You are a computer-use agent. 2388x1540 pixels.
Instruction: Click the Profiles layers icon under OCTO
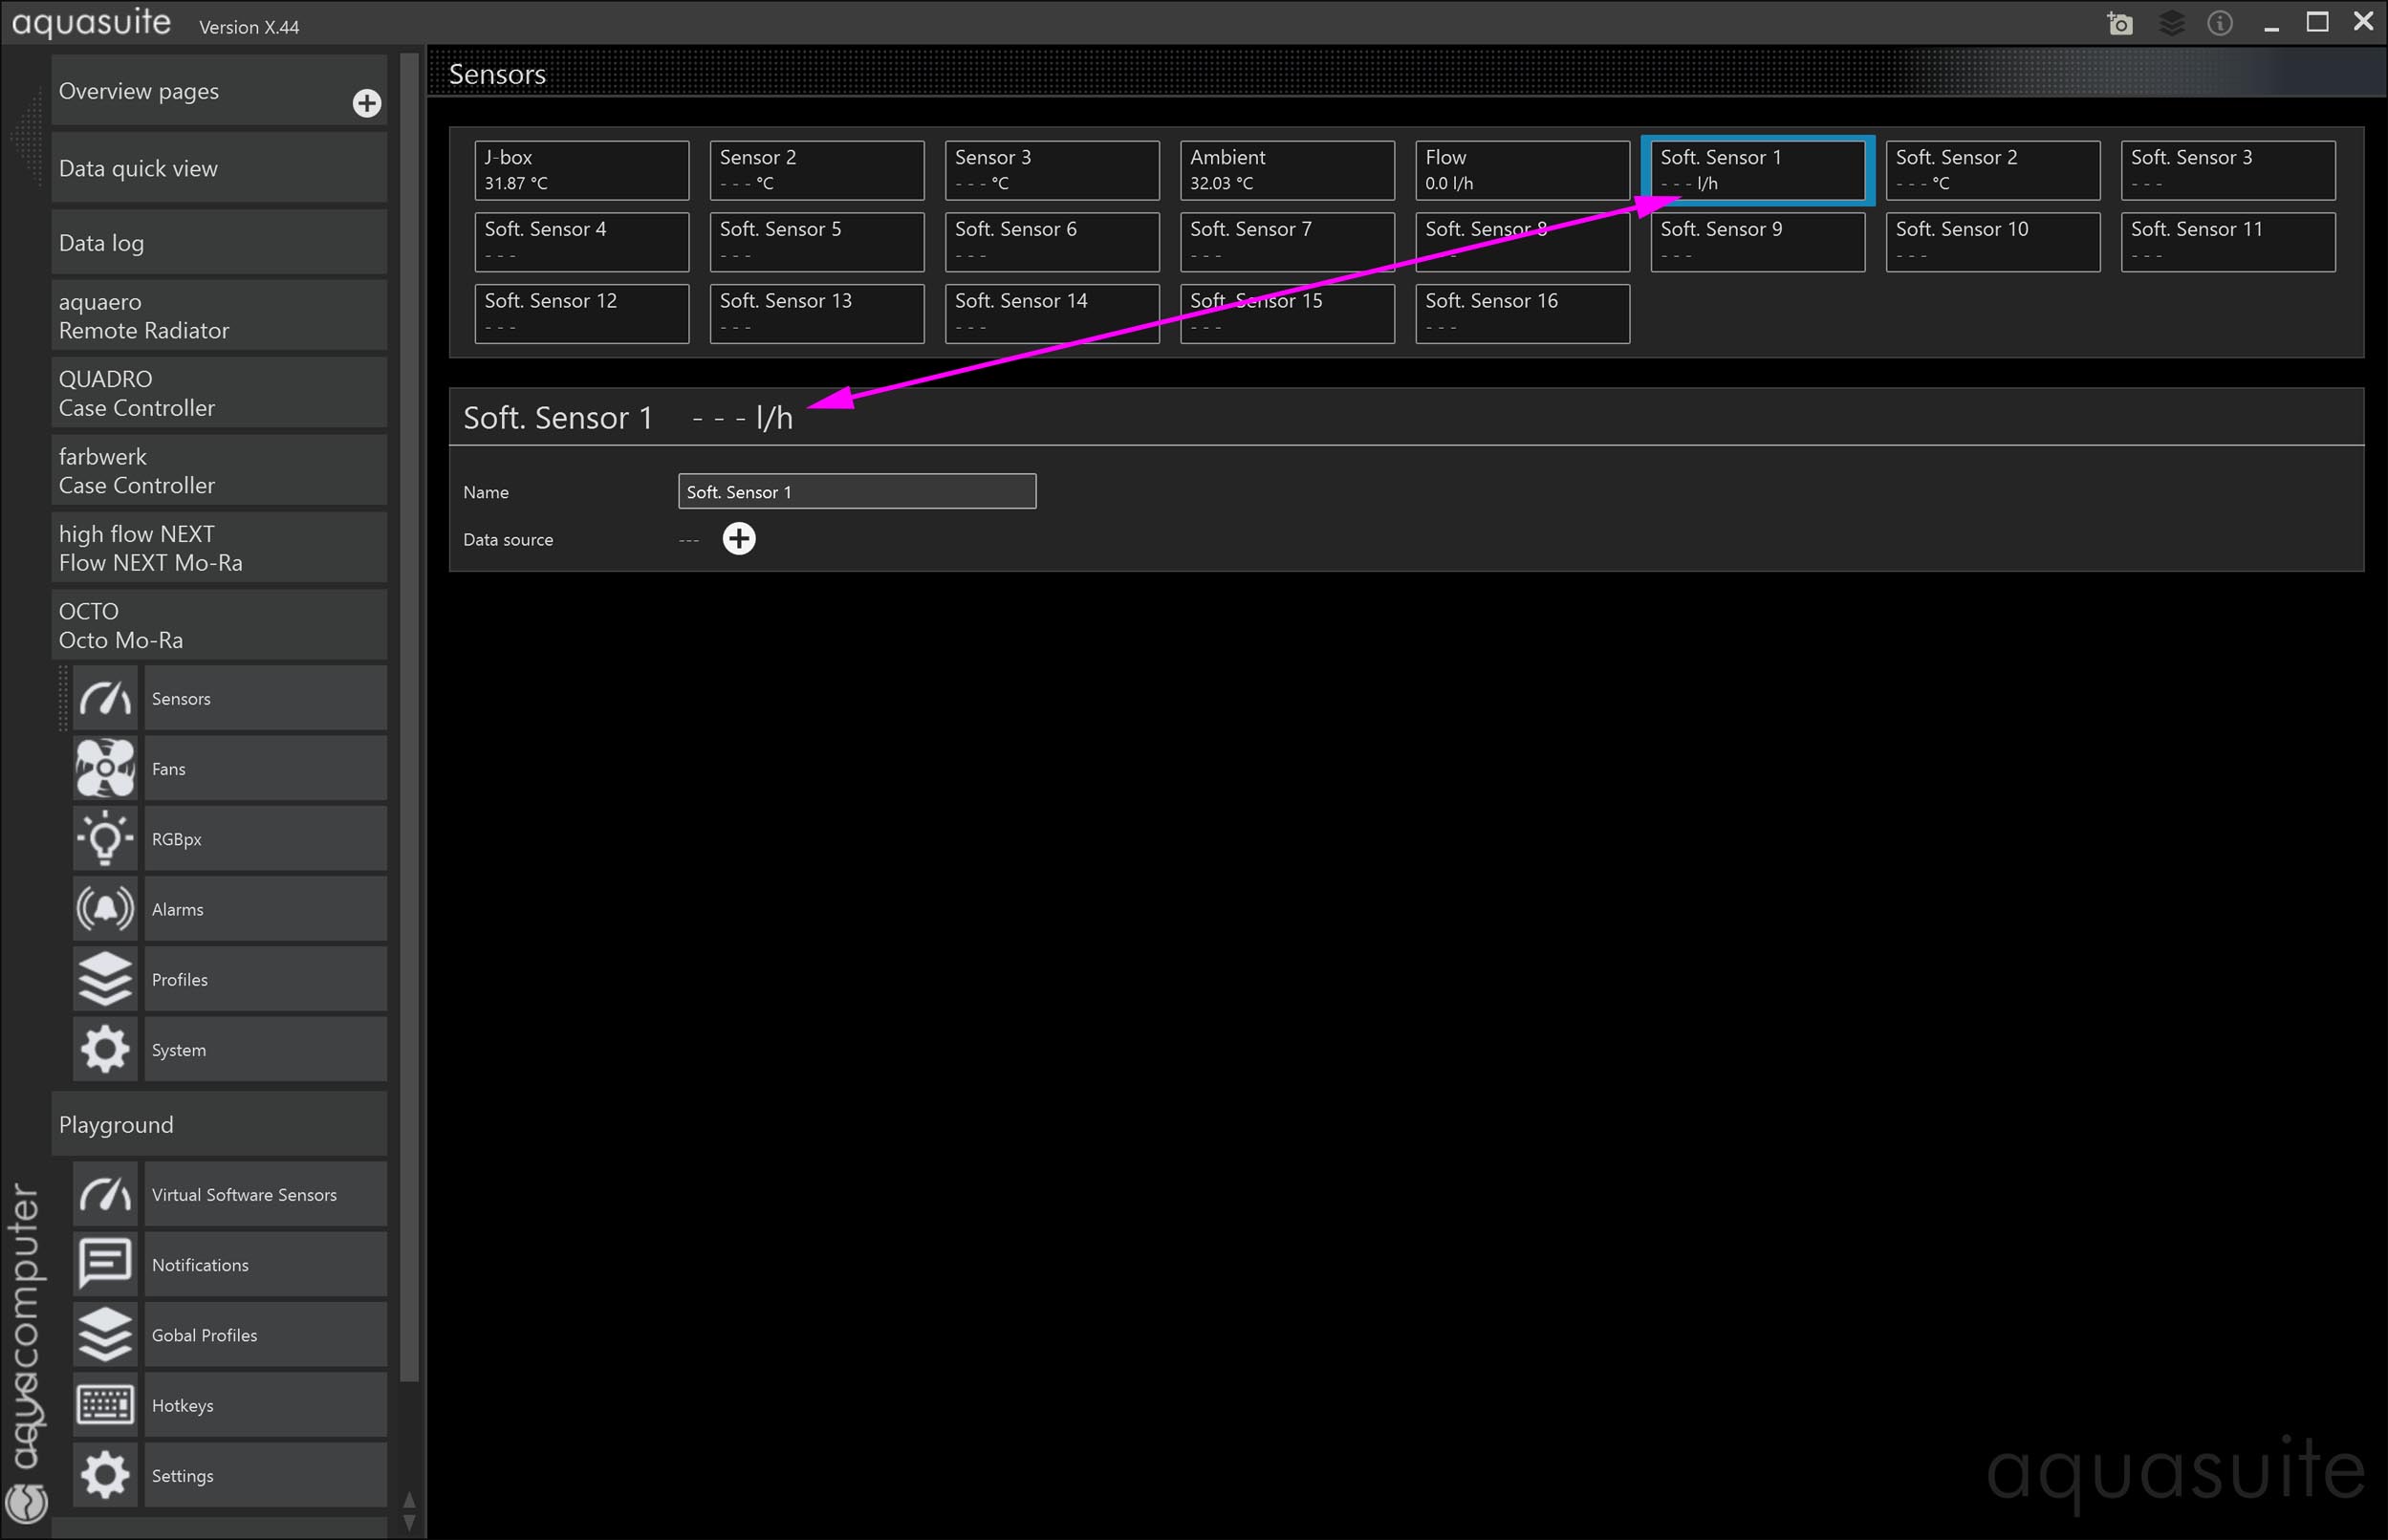tap(105, 979)
